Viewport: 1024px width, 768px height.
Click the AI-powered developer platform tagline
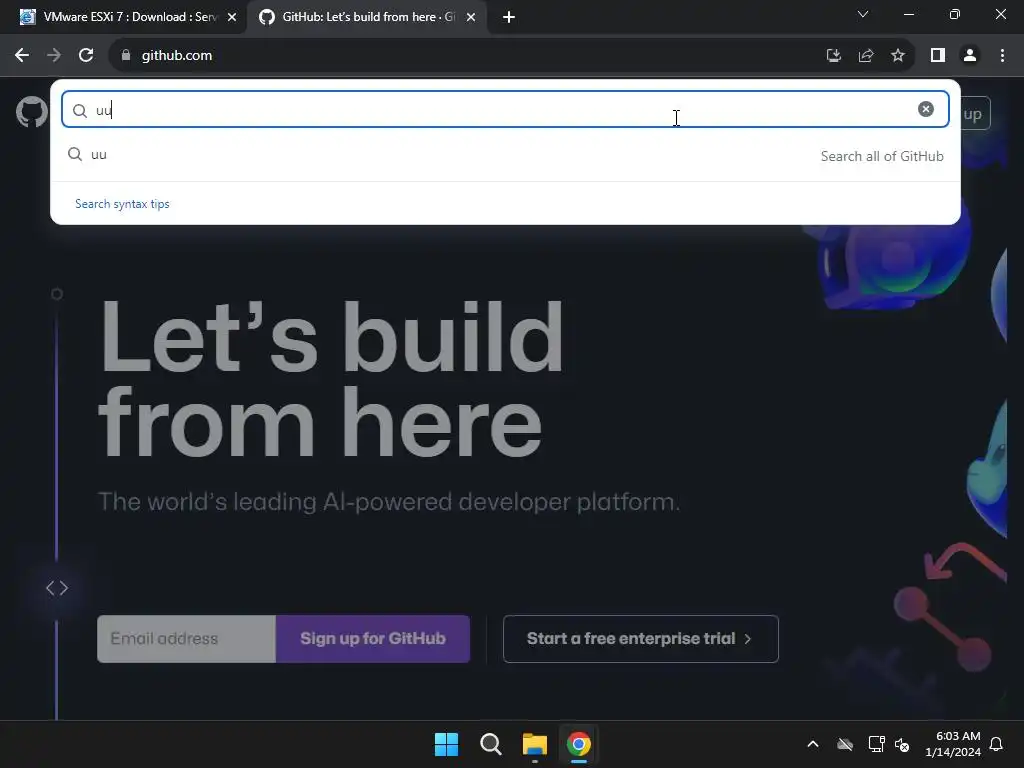[389, 502]
